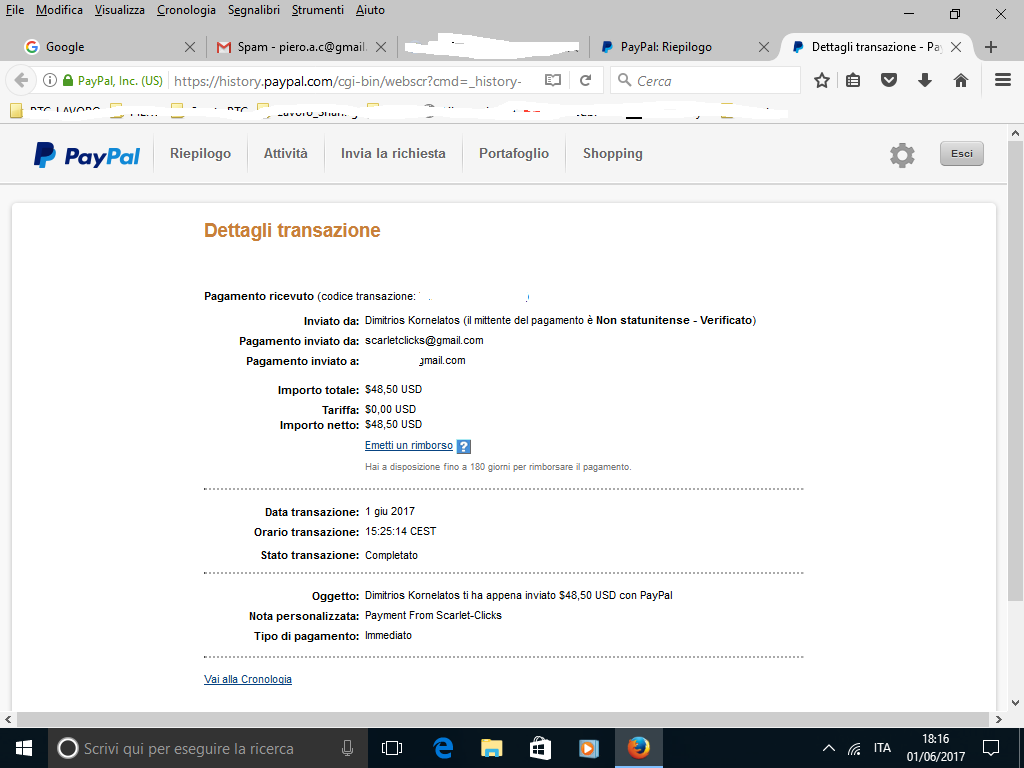Open the Portafoglio section

click(514, 153)
